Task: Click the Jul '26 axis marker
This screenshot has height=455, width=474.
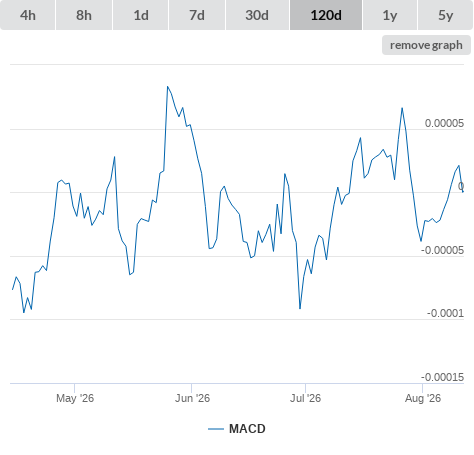Action: 305,398
